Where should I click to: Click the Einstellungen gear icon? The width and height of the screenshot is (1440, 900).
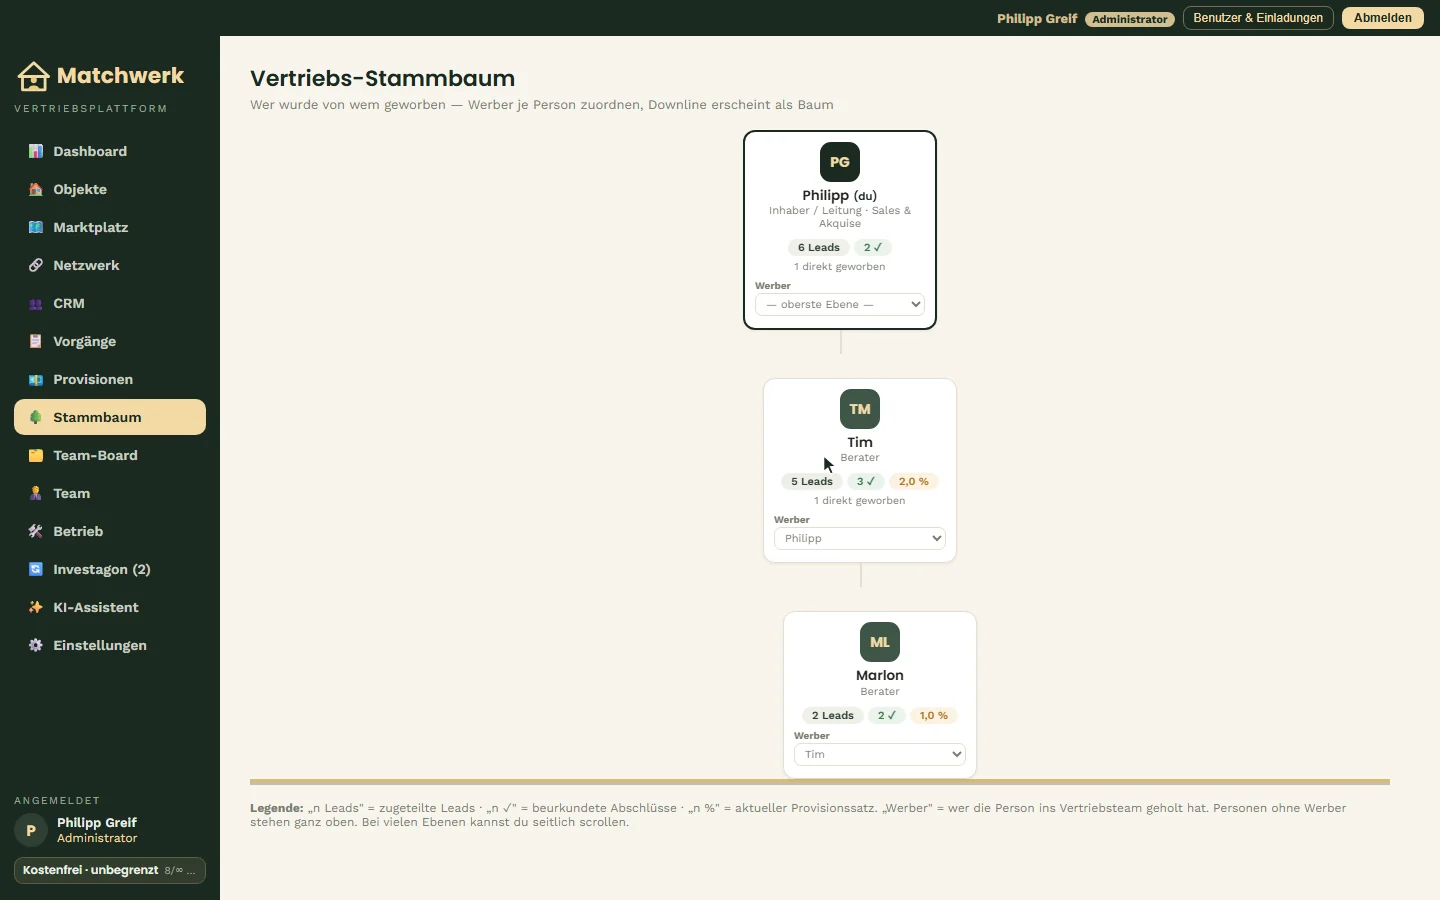pos(36,645)
